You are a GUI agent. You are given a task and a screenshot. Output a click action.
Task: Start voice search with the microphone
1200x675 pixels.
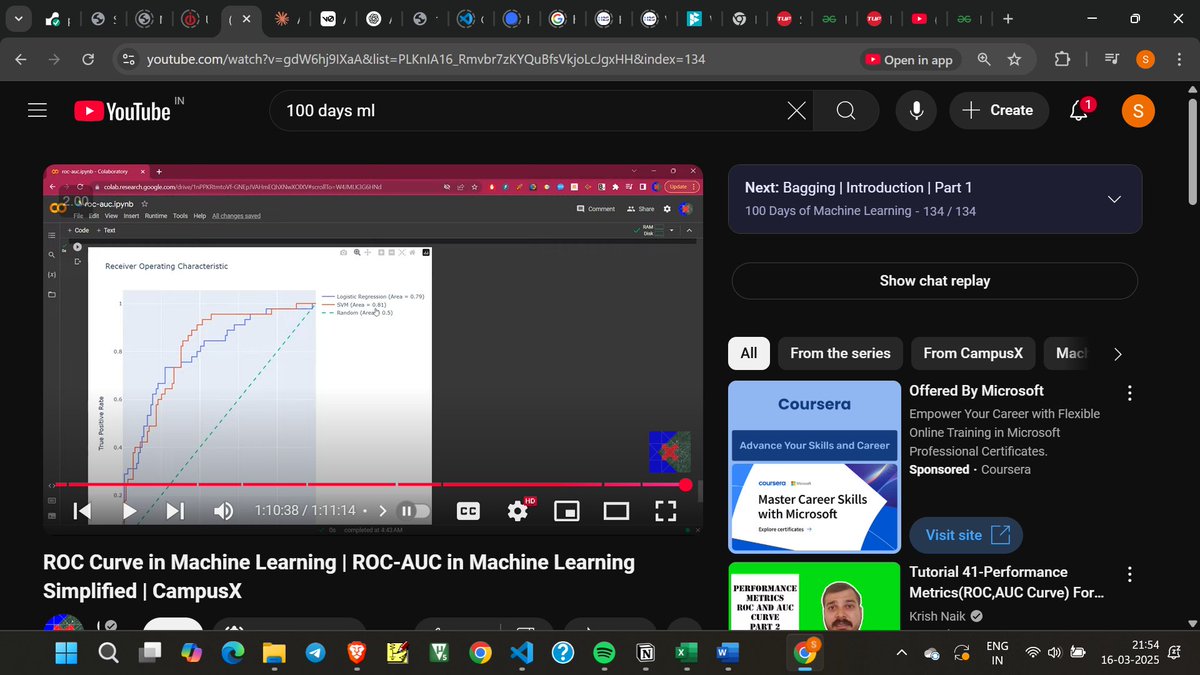916,111
